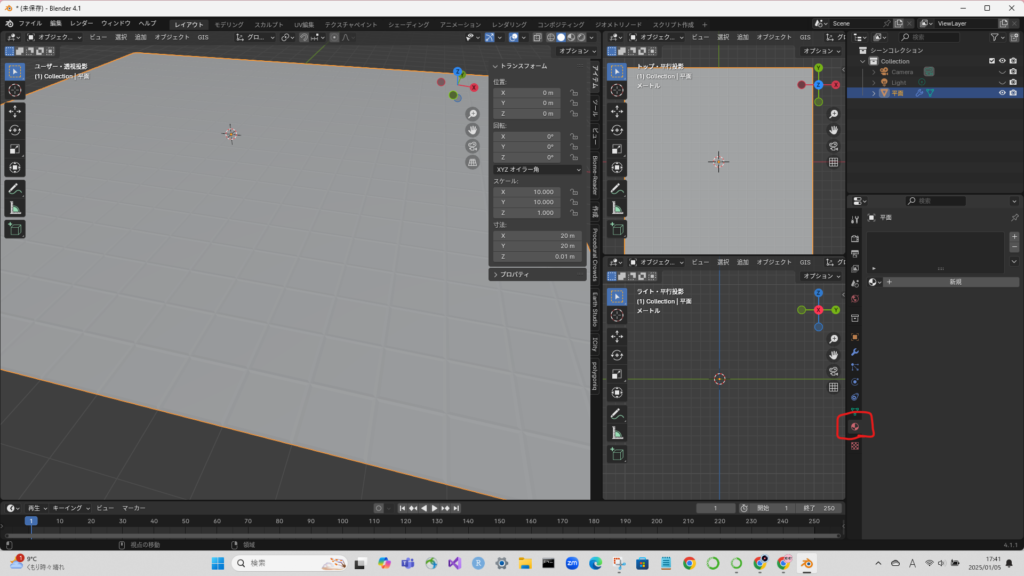Image resolution: width=1024 pixels, height=576 pixels.
Task: Open the オプション button in the main viewport header
Action: pyautogui.click(x=574, y=50)
